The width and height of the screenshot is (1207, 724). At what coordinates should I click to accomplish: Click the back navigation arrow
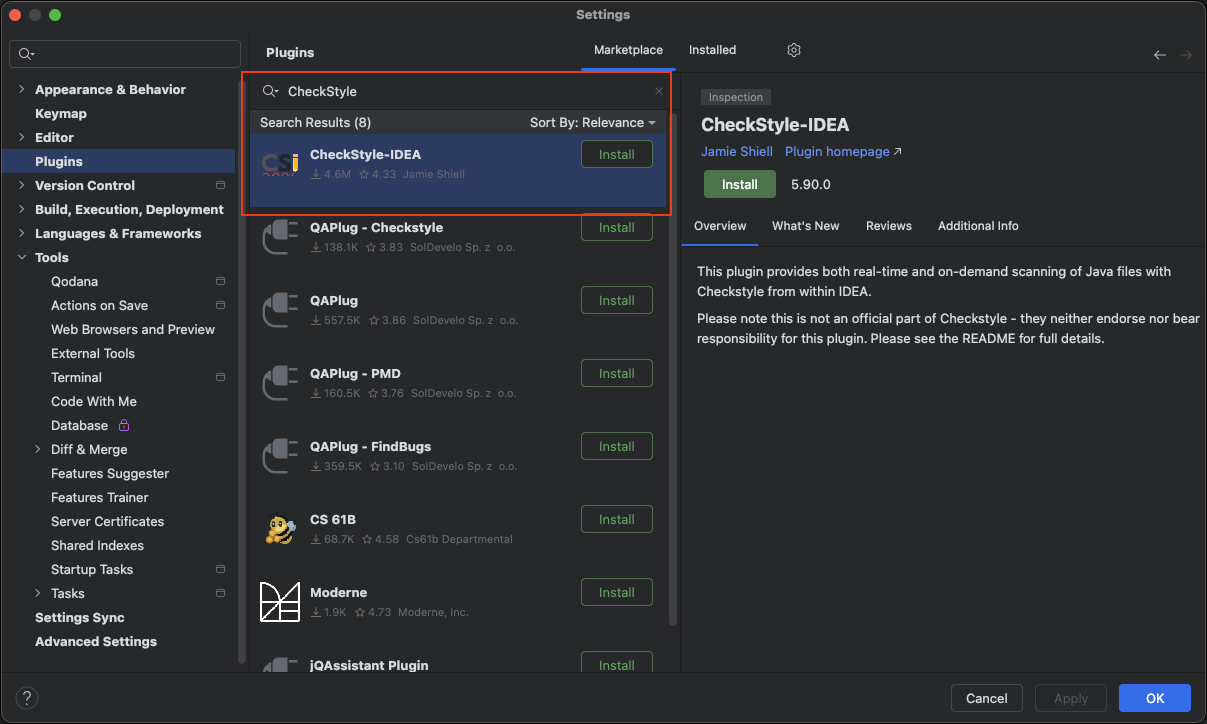click(1160, 55)
